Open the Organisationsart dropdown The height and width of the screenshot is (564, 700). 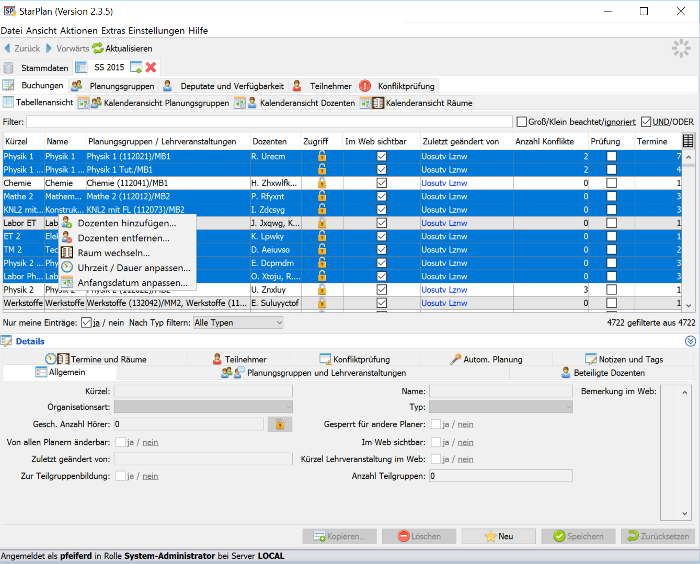204,407
